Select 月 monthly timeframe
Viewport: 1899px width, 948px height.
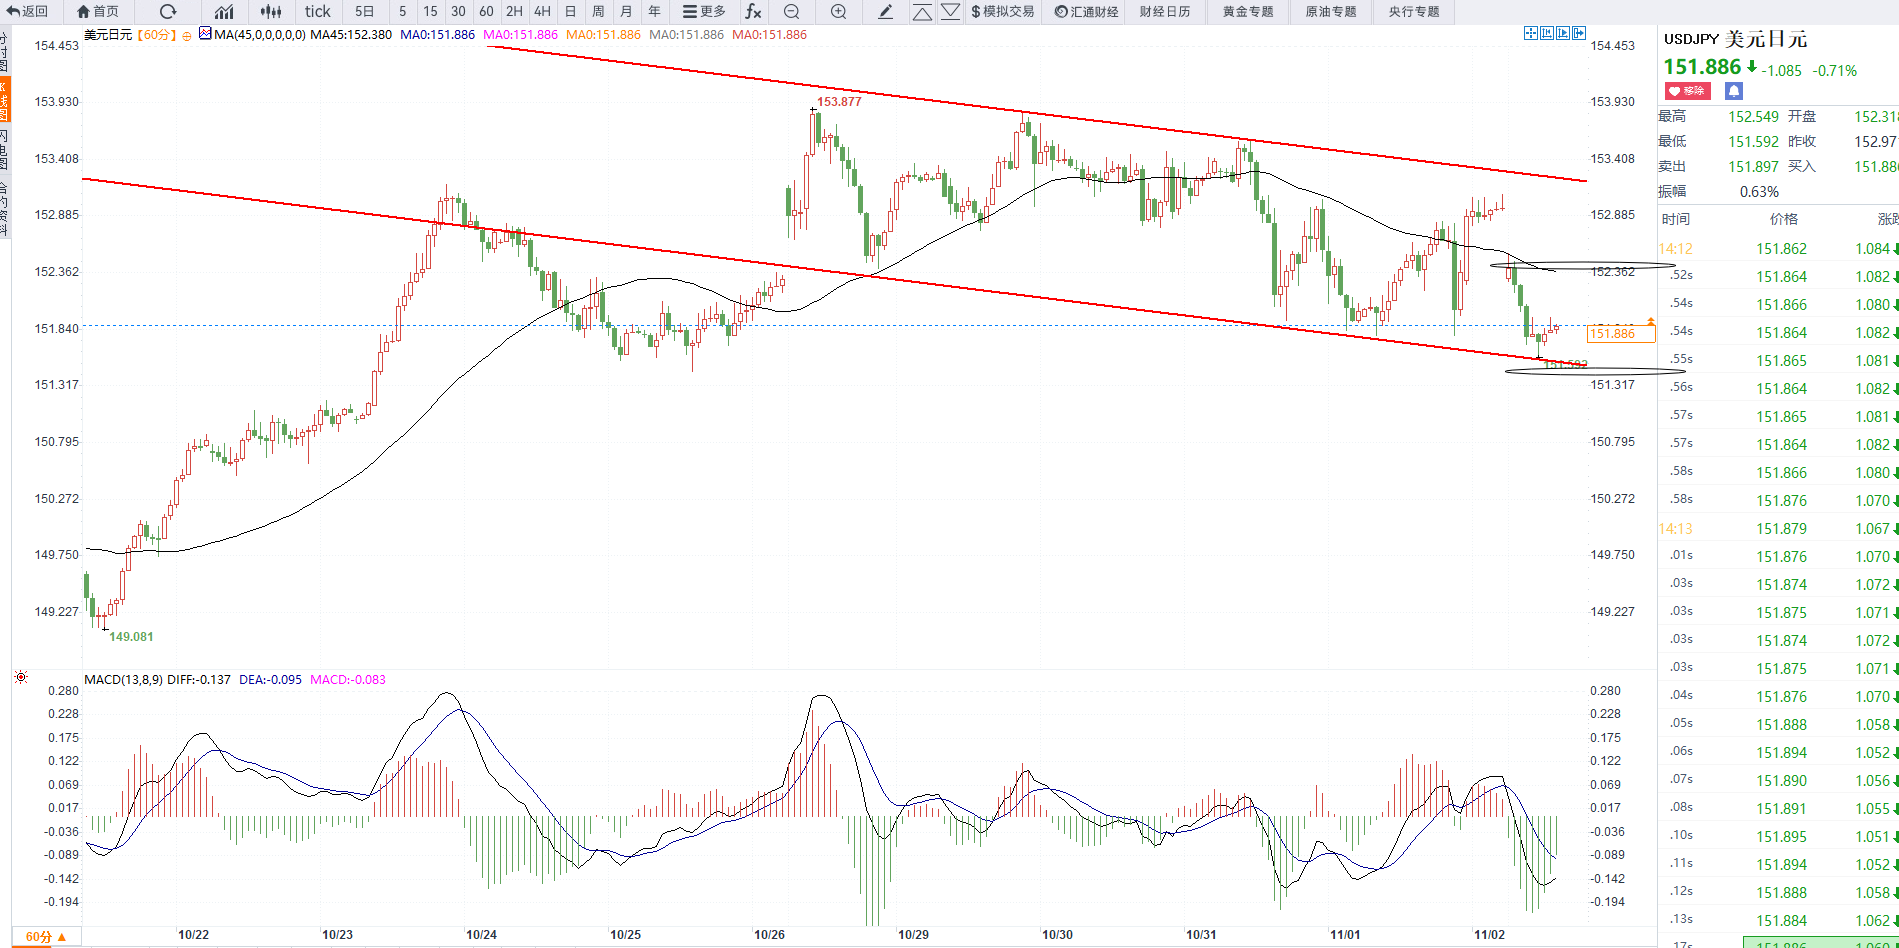626,11
